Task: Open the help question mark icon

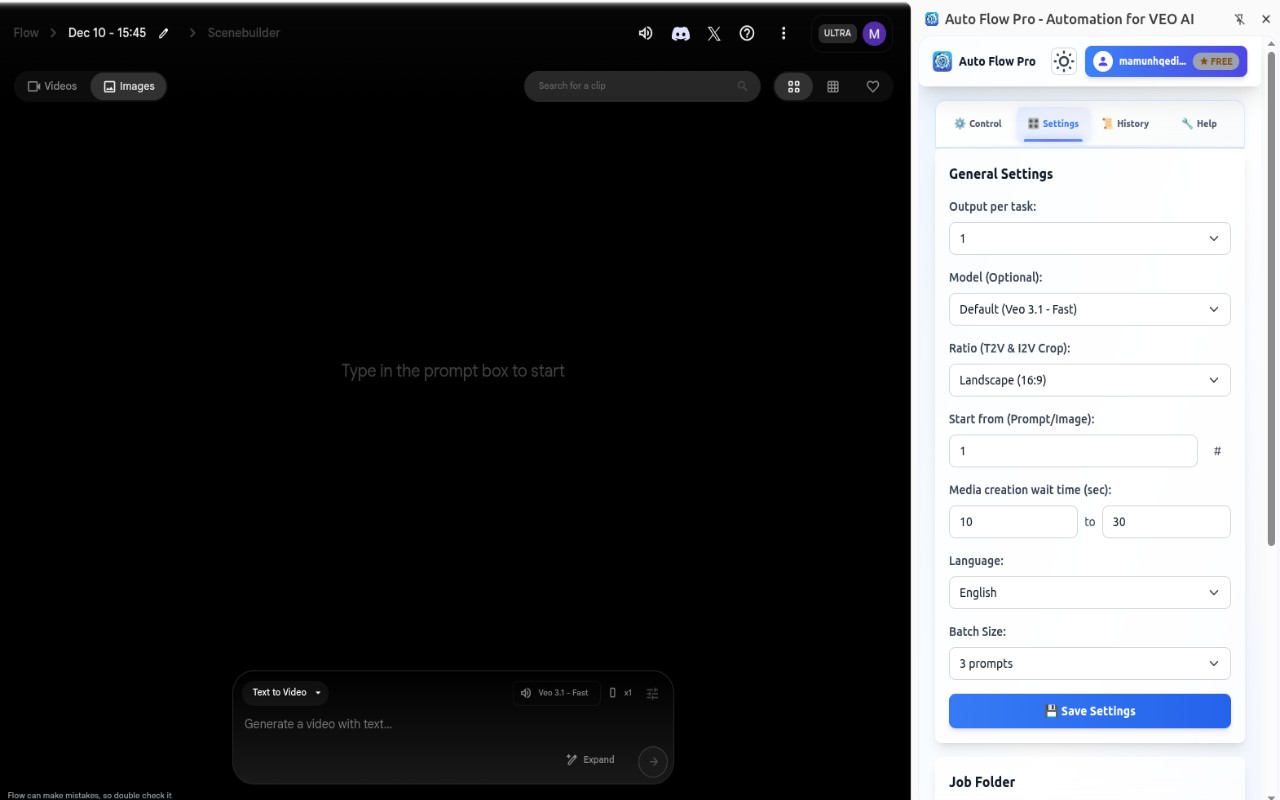Action: point(747,33)
